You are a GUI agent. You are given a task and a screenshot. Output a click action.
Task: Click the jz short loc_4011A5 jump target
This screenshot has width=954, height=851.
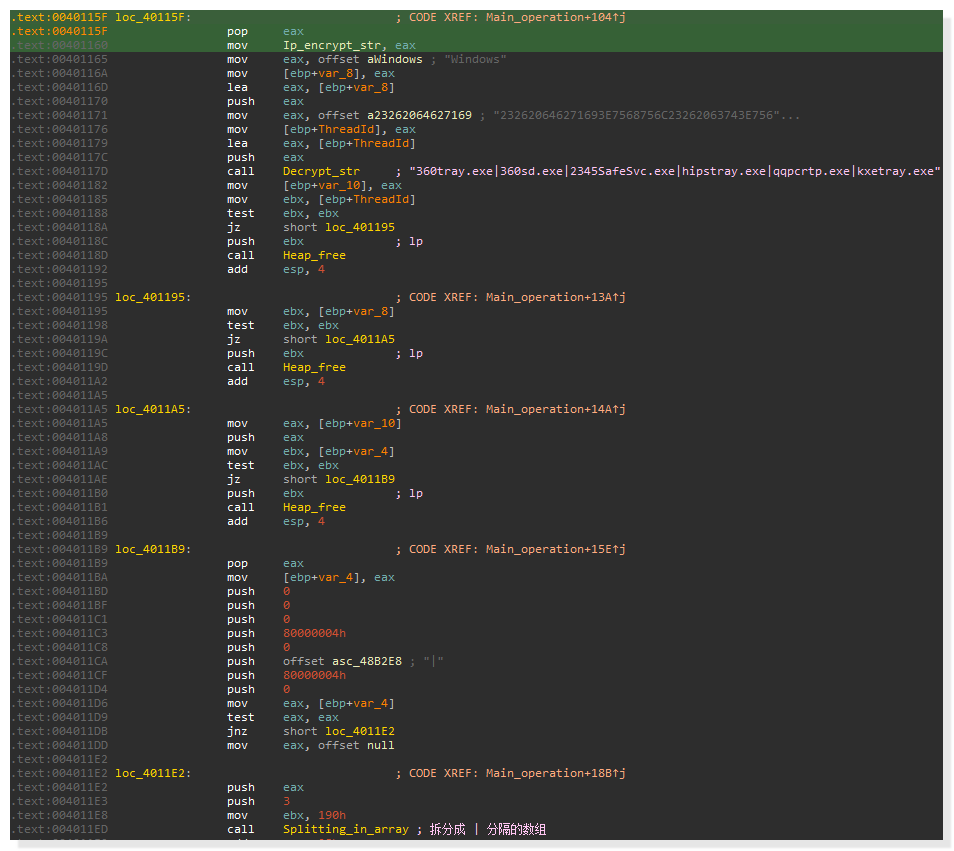[360, 339]
